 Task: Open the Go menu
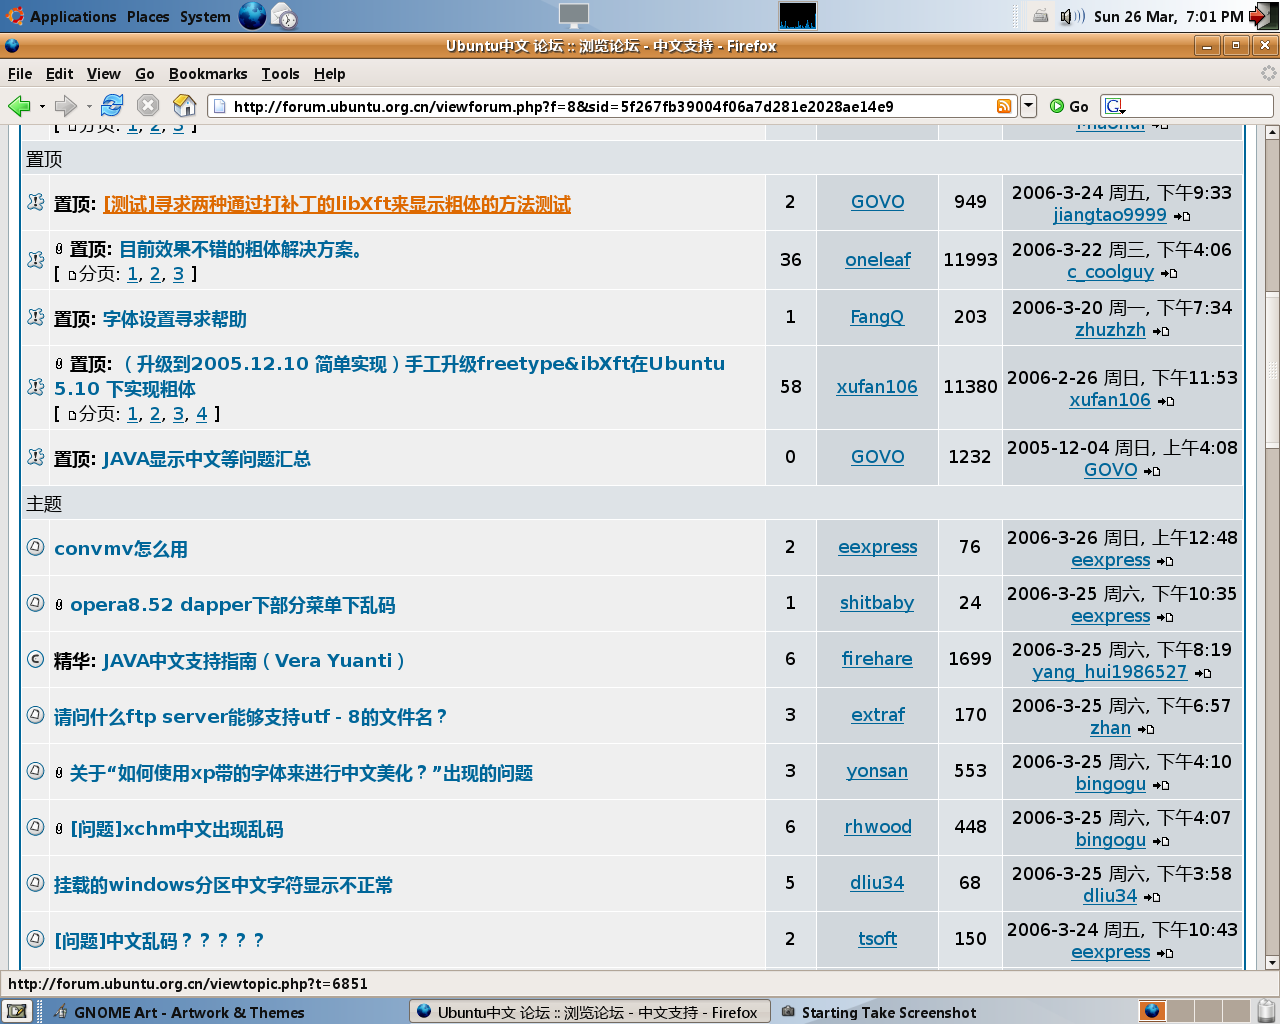coord(145,74)
